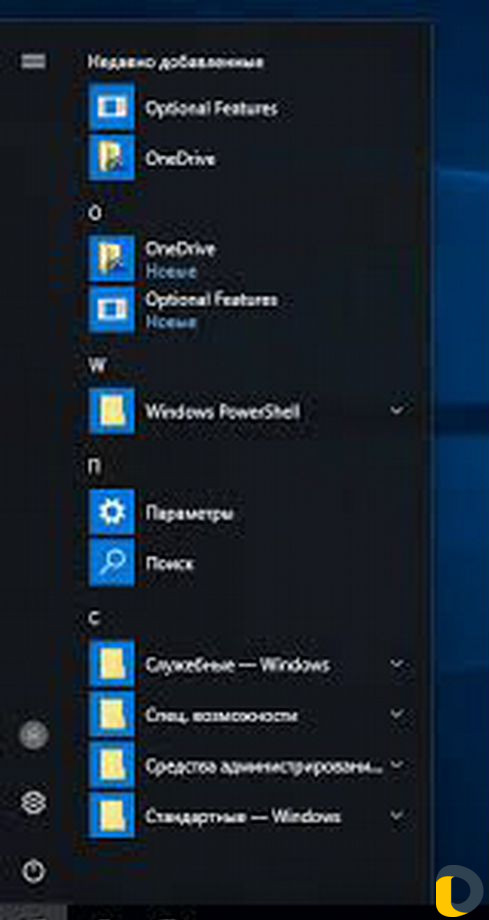
Task: Expand Средства администрирования folder chevron
Action: click(x=397, y=765)
